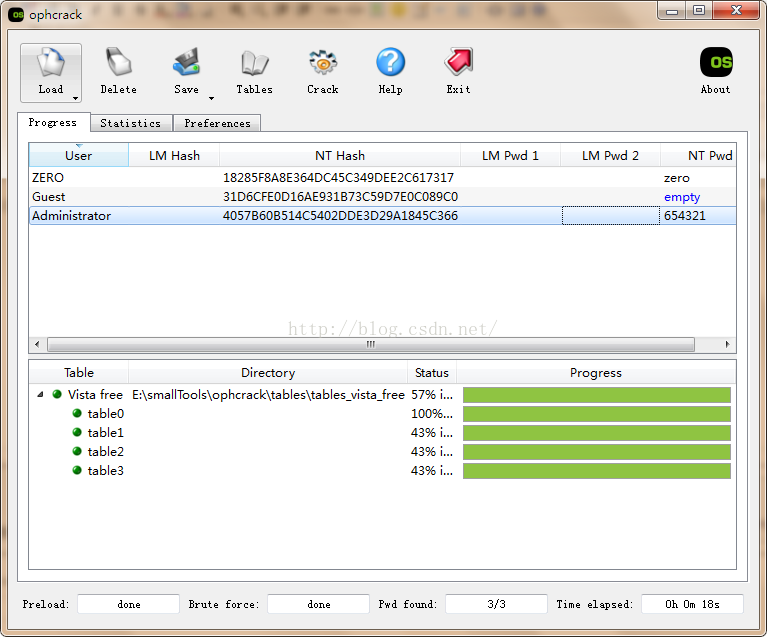Click the horizontal scrollbar left arrow

pos(37,344)
